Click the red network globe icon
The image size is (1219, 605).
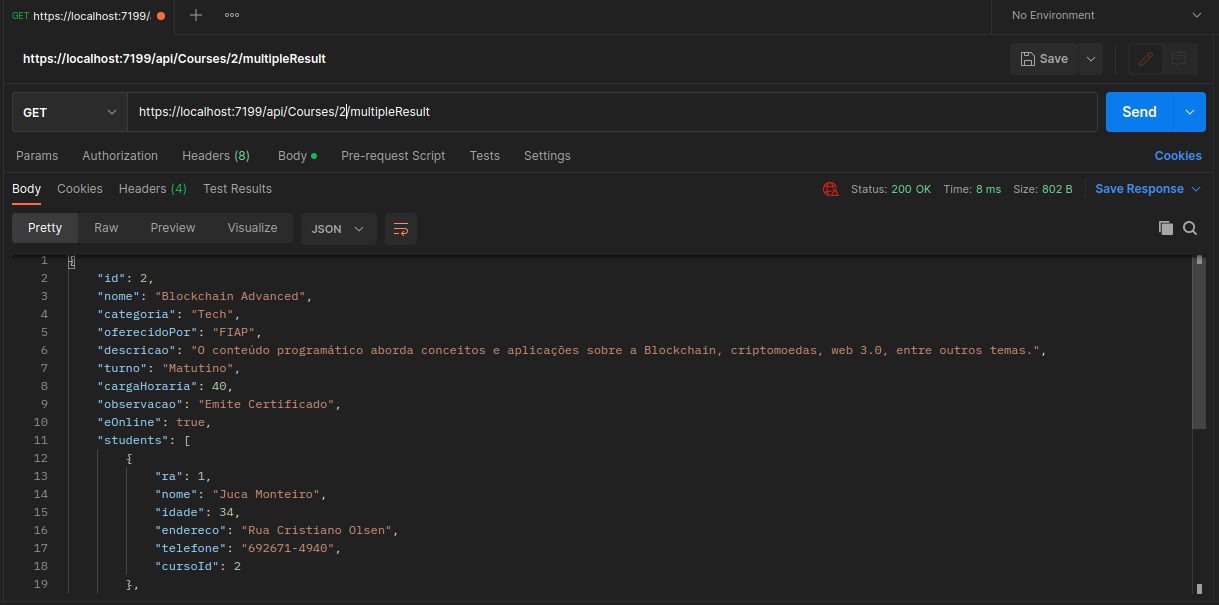830,189
